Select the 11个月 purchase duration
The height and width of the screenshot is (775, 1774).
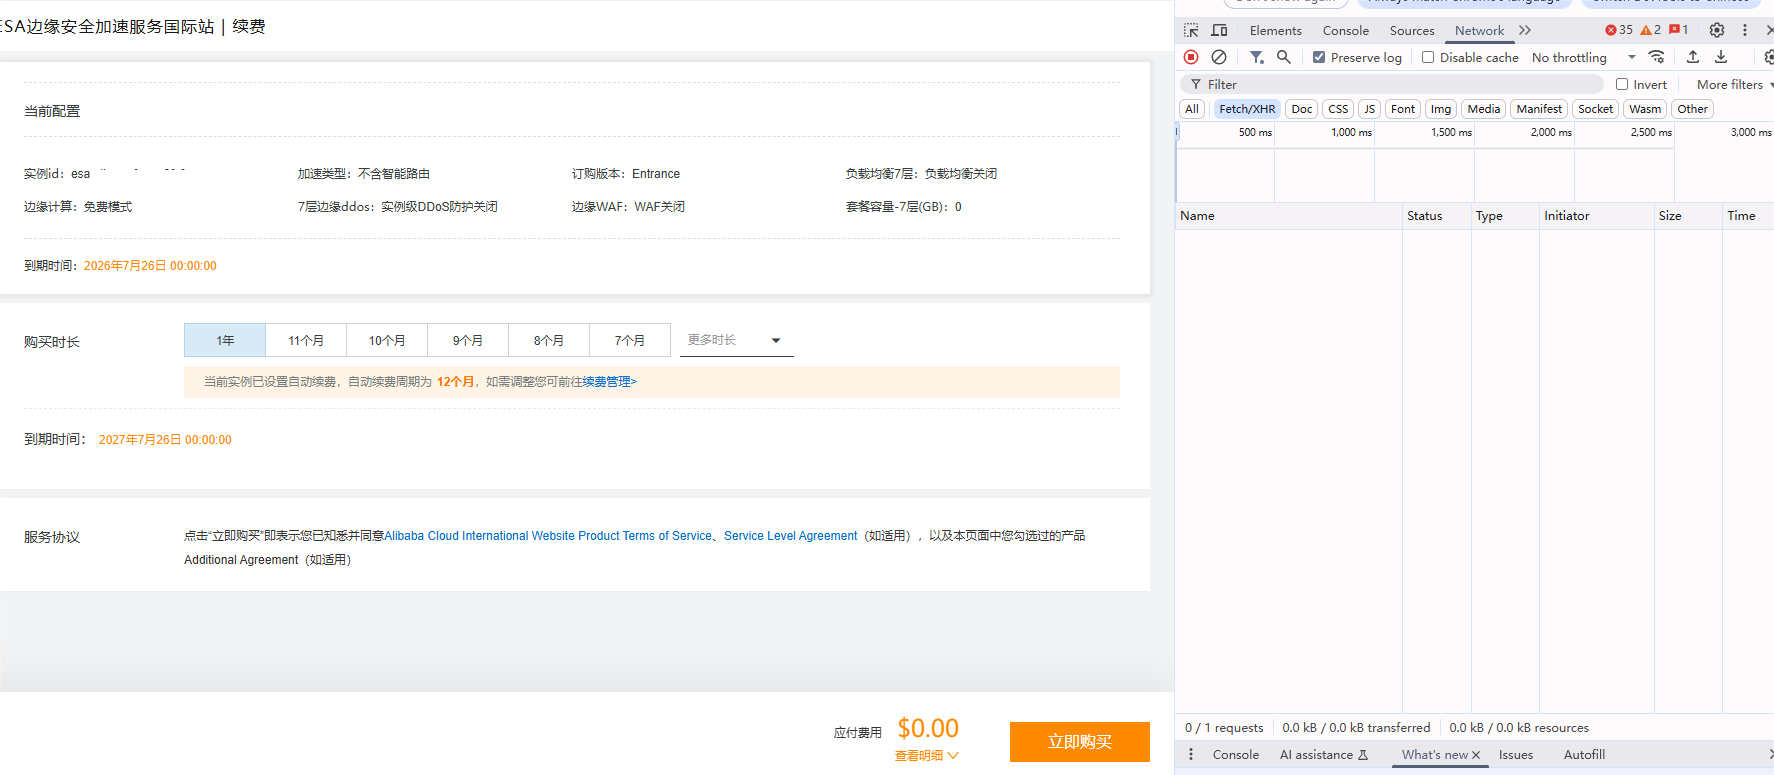pos(306,340)
